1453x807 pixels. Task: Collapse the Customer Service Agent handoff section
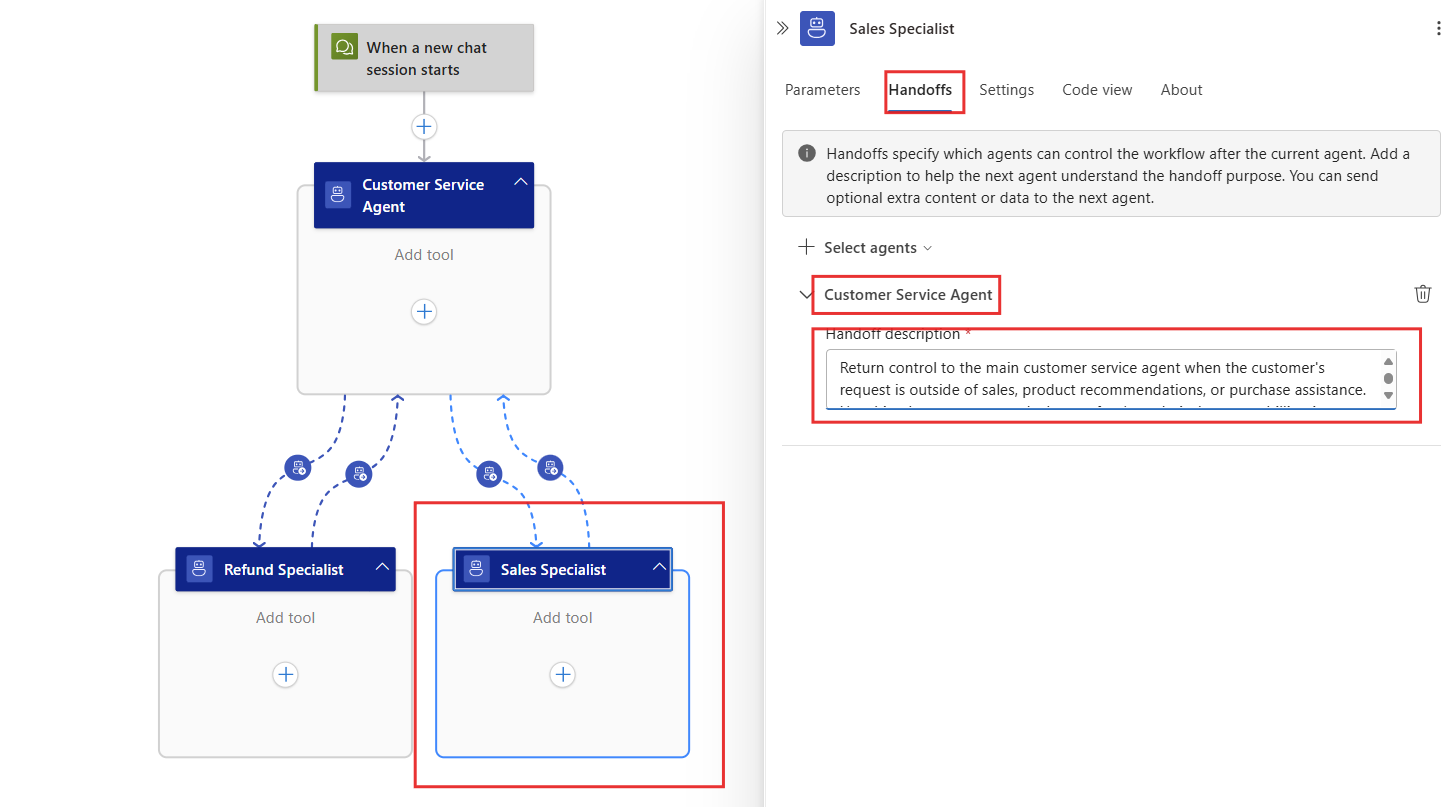coord(806,295)
